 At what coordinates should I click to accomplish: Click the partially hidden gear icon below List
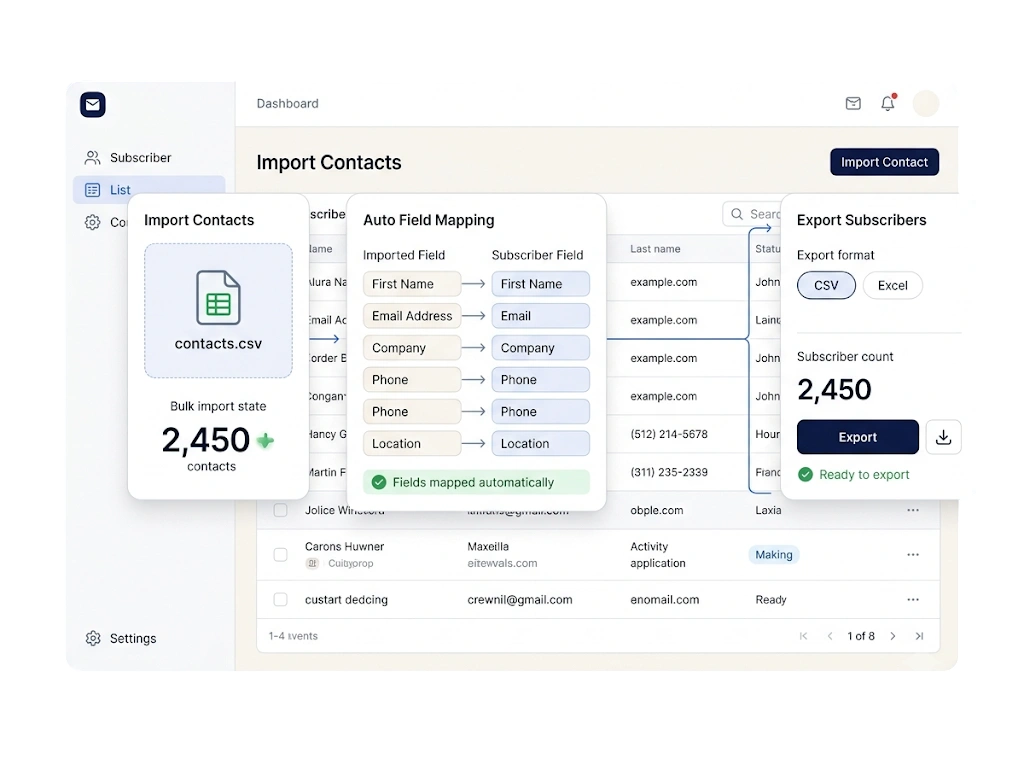coord(93,222)
